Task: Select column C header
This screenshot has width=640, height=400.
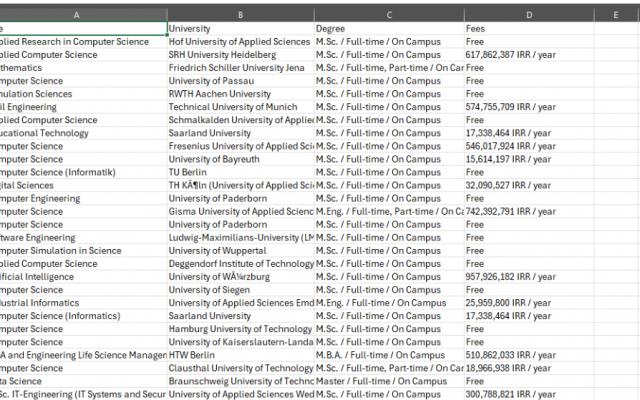Action: (389, 15)
